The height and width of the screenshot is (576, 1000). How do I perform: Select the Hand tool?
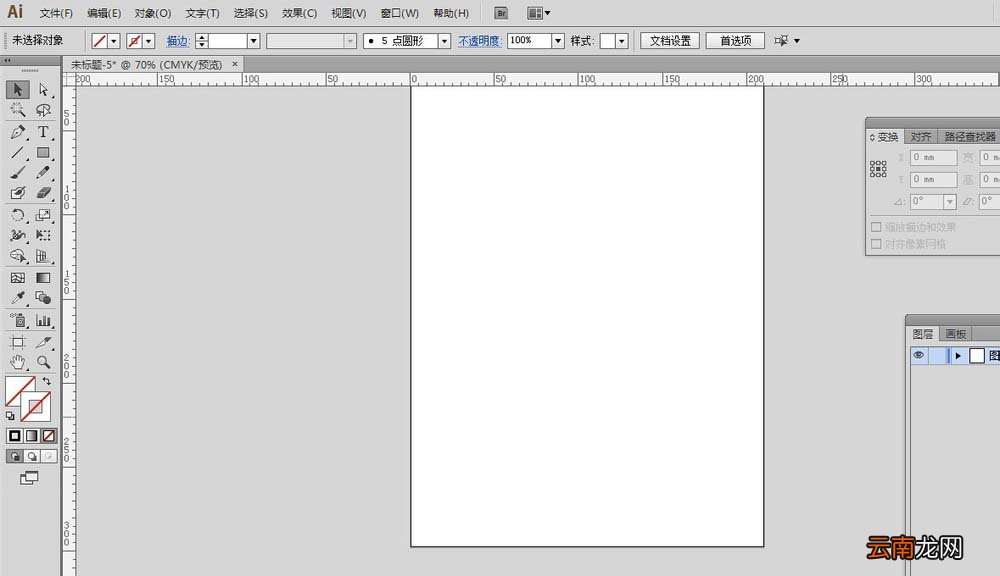pyautogui.click(x=18, y=362)
